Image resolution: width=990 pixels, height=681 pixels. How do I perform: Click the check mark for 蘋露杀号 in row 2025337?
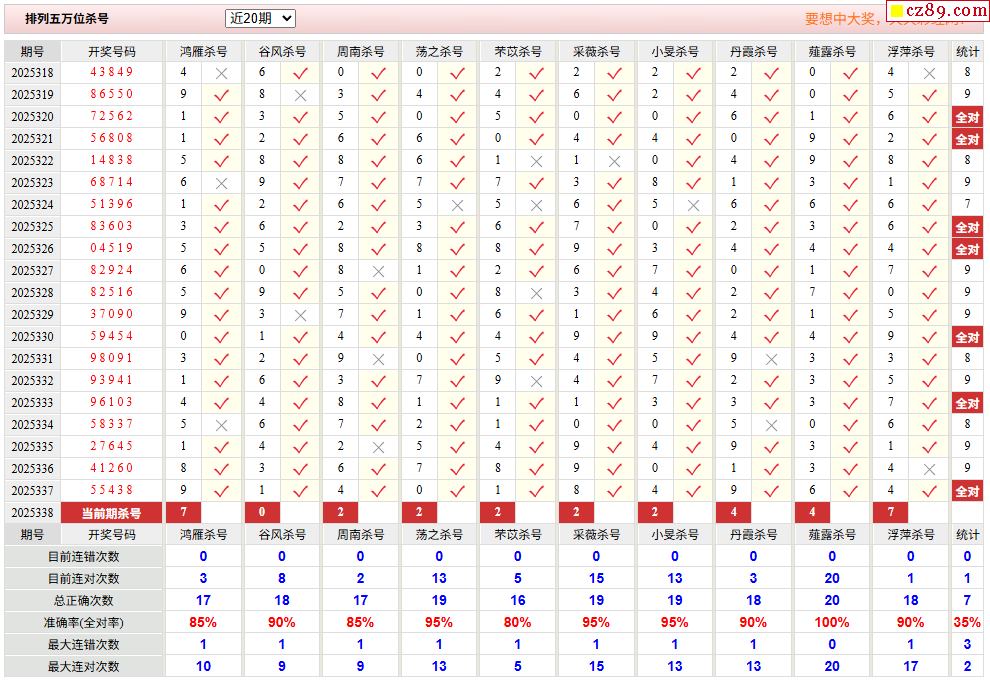pos(850,491)
